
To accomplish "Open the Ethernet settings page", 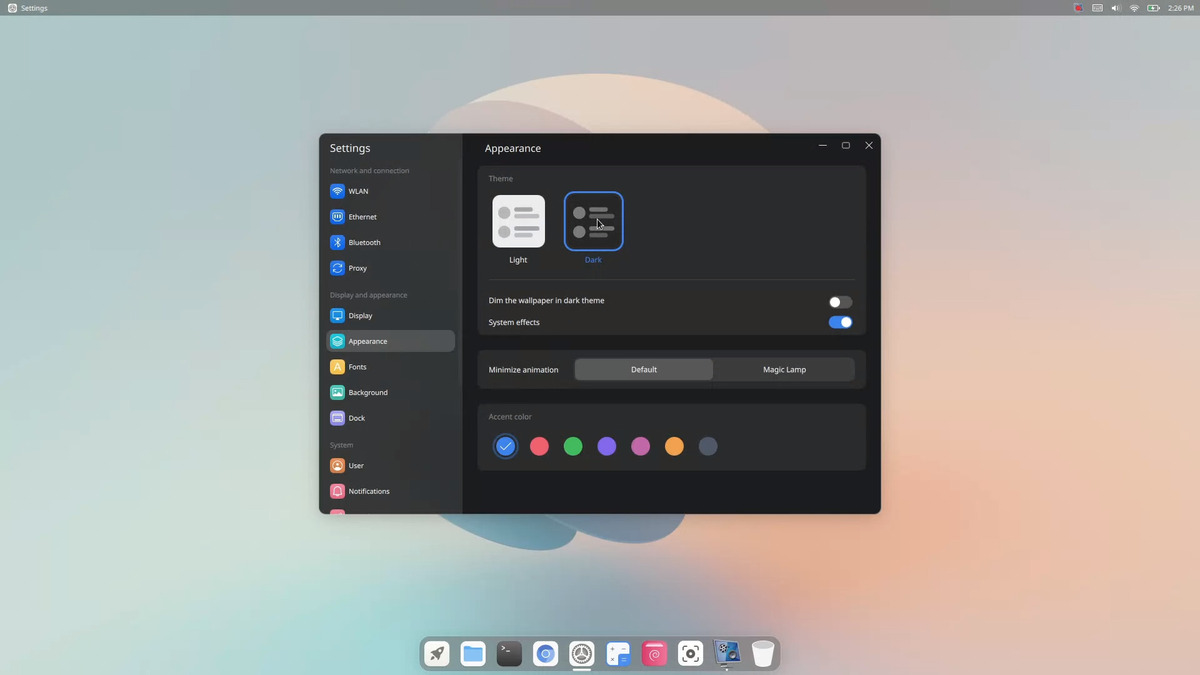I will point(390,217).
